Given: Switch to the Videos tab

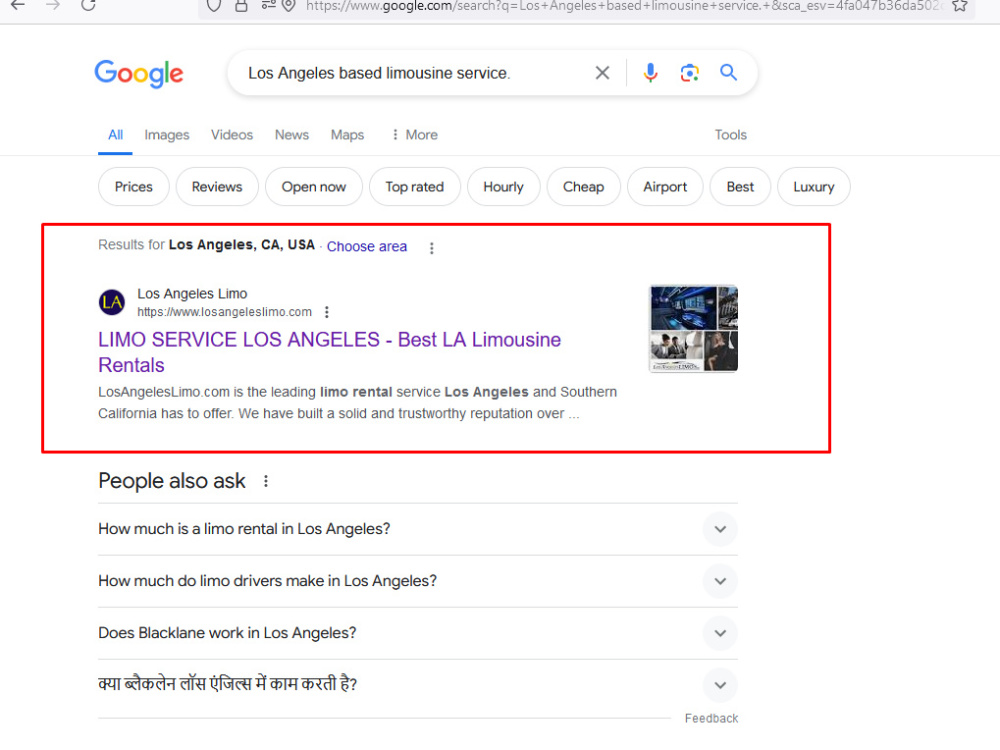Looking at the screenshot, I should point(232,135).
